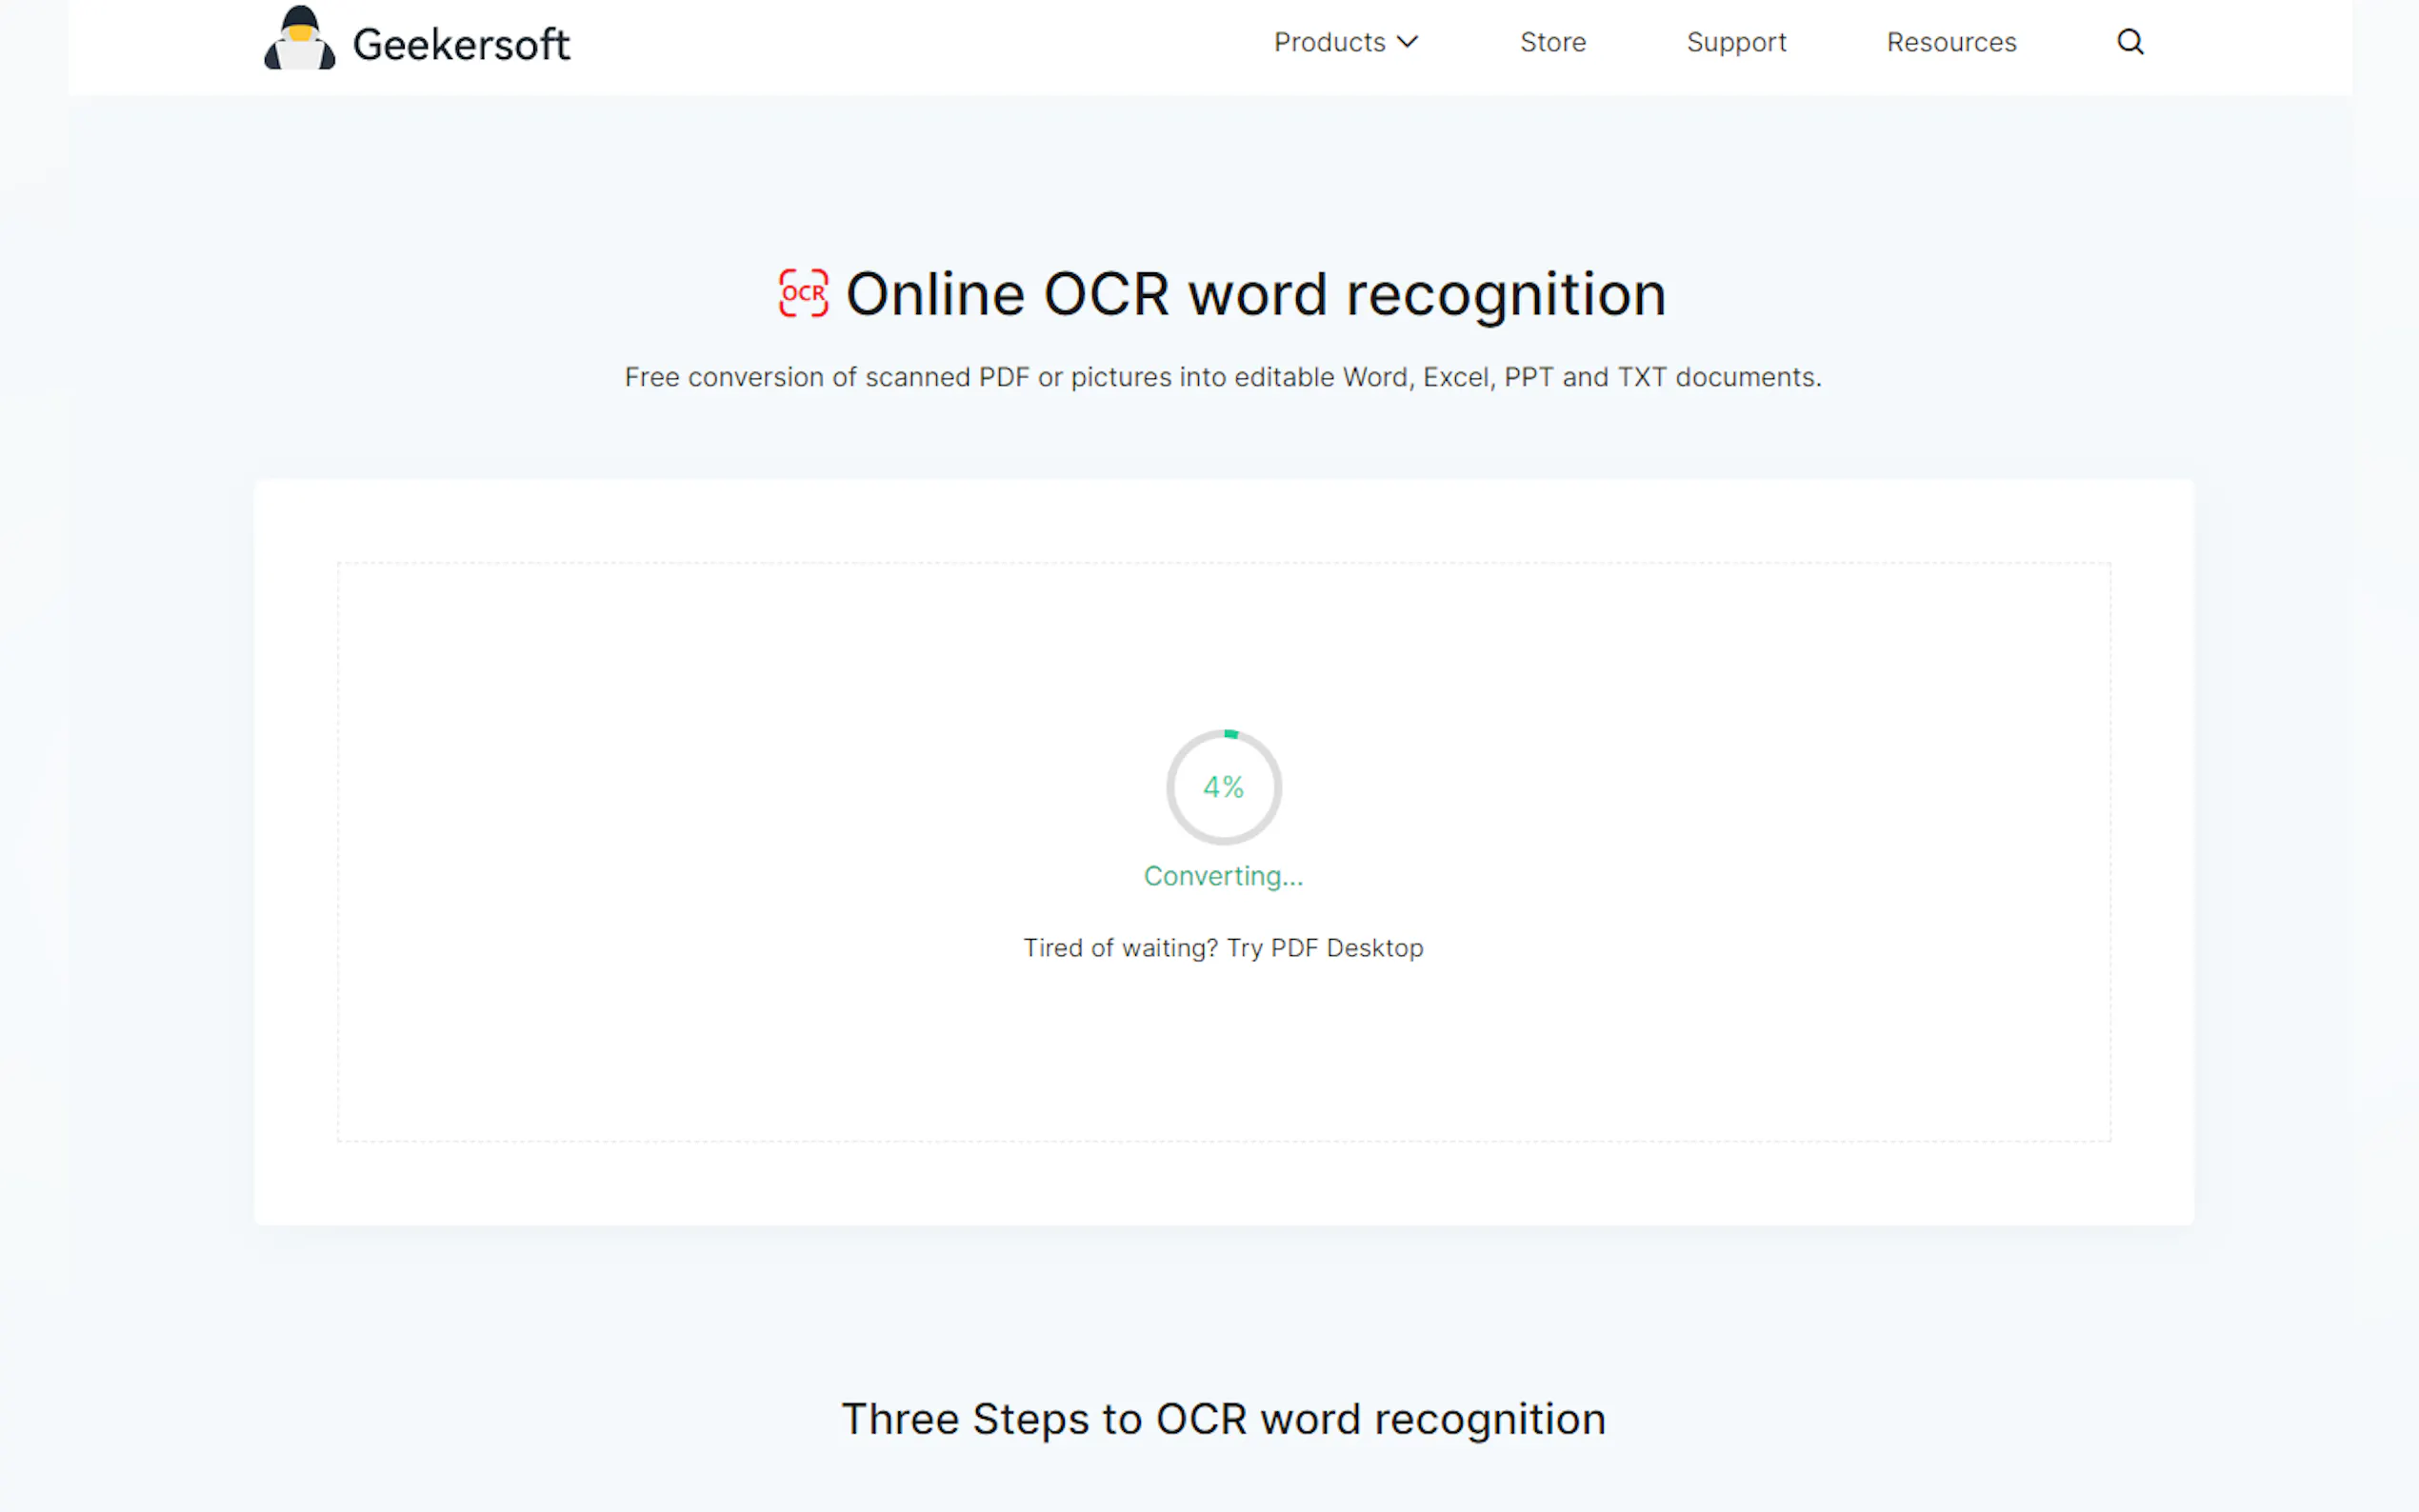Open the search magnifier icon

(2130, 42)
